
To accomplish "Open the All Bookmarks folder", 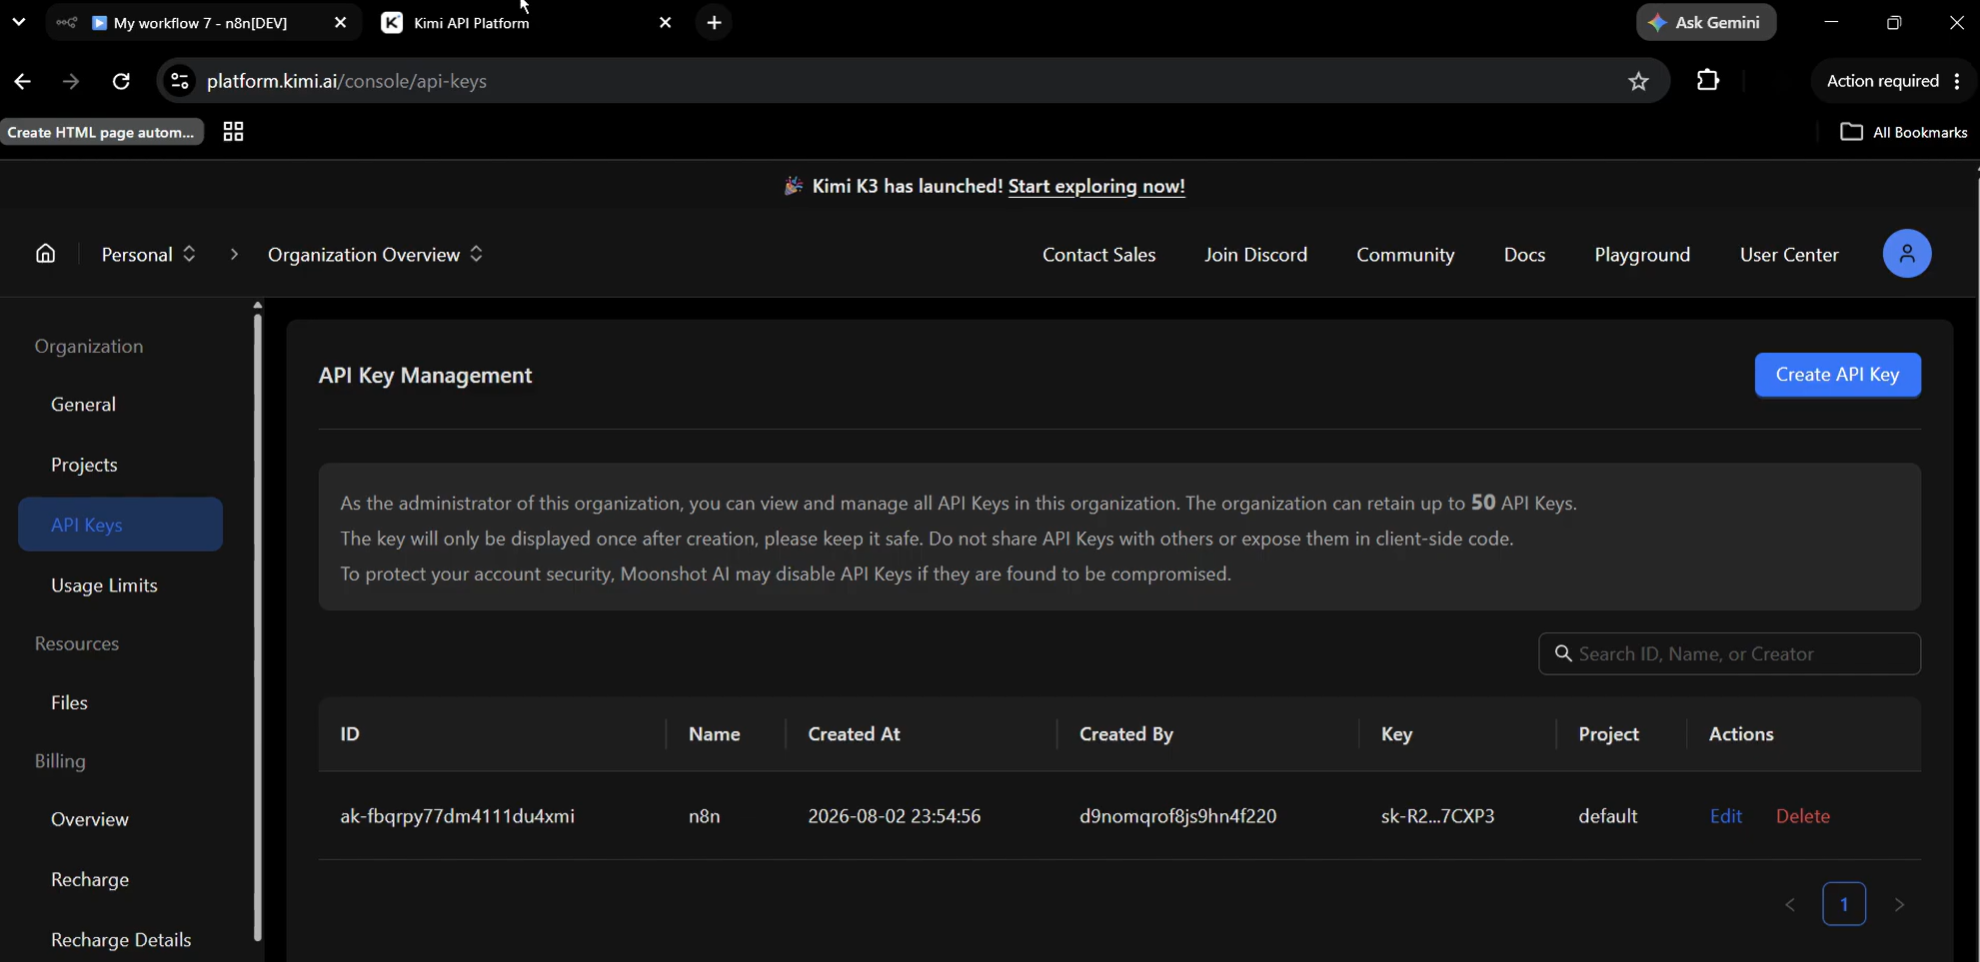I will (x=1903, y=132).
